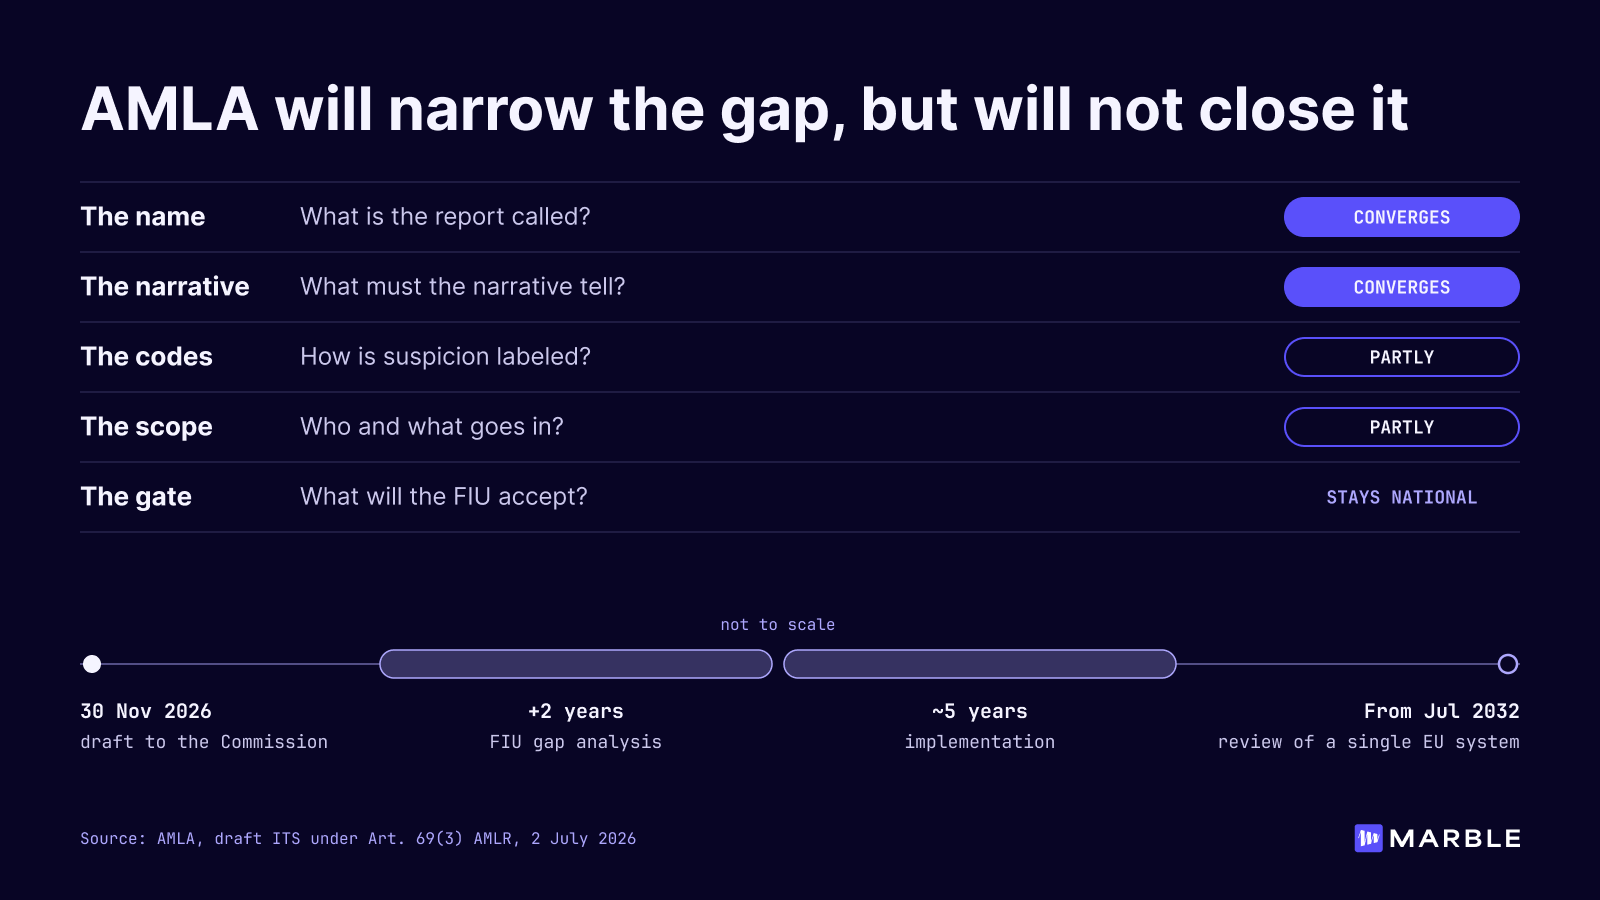Click the hollow end circle on the timeline

point(1508,664)
